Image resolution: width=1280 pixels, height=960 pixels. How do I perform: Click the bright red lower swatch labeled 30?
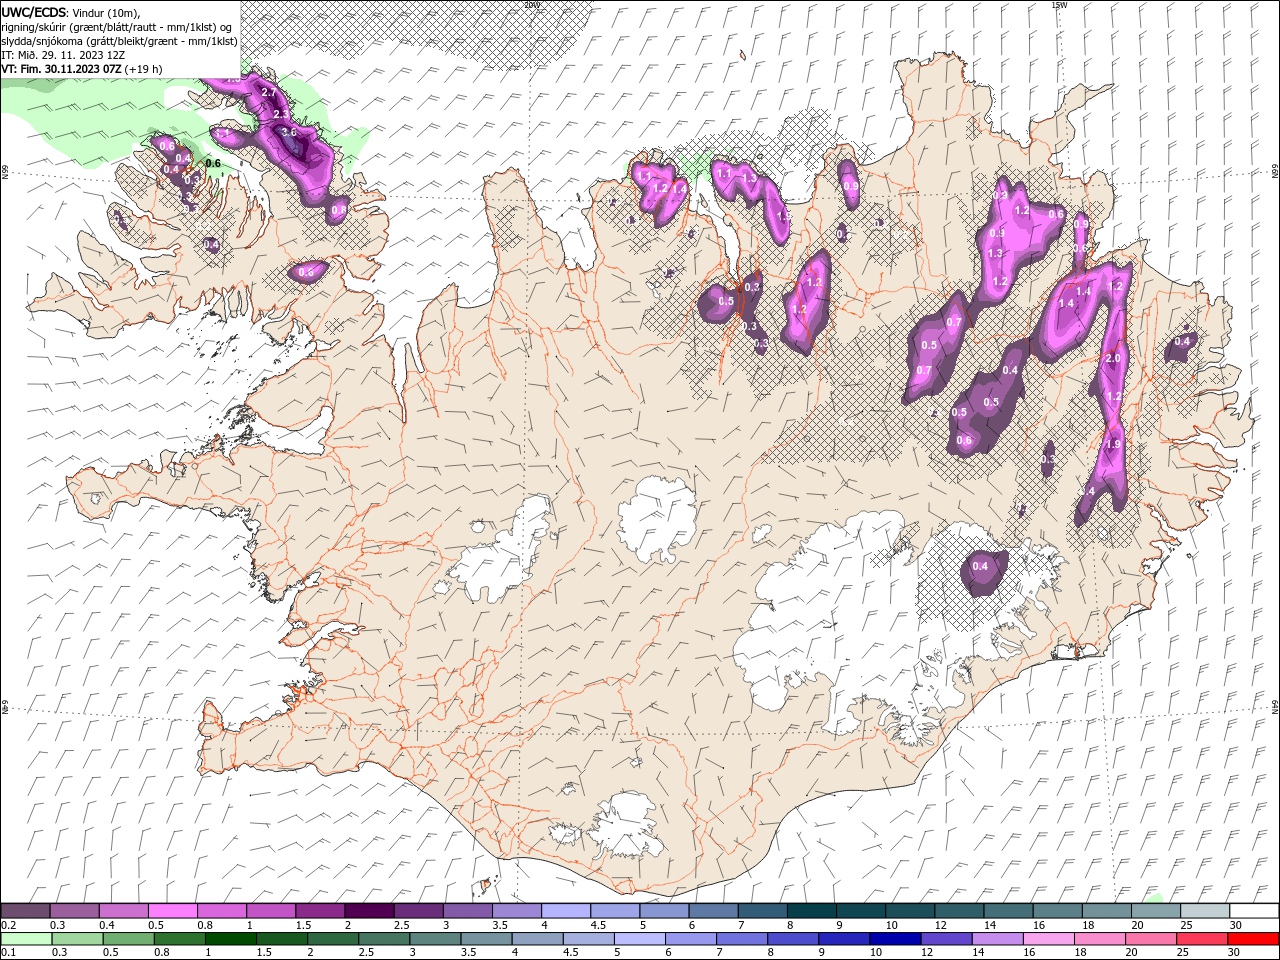click(1254, 939)
